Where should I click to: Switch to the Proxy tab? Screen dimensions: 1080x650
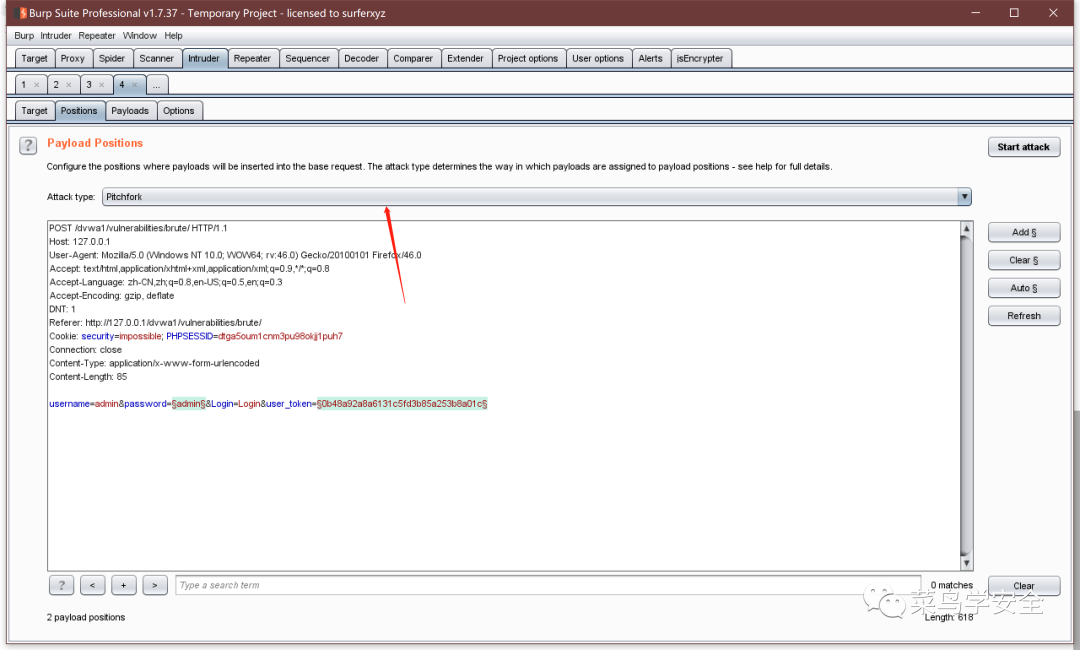[72, 59]
